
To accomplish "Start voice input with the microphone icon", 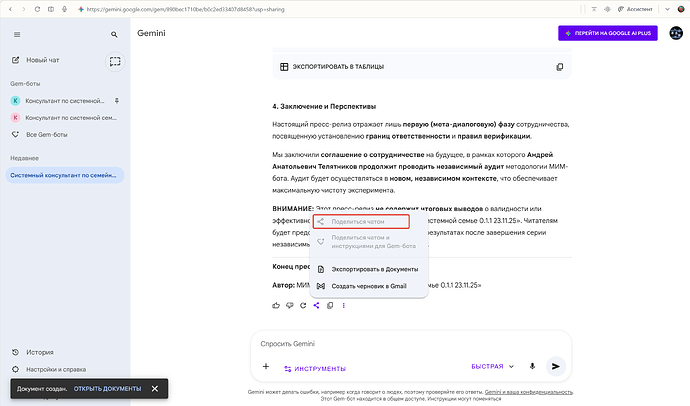I will pos(532,366).
